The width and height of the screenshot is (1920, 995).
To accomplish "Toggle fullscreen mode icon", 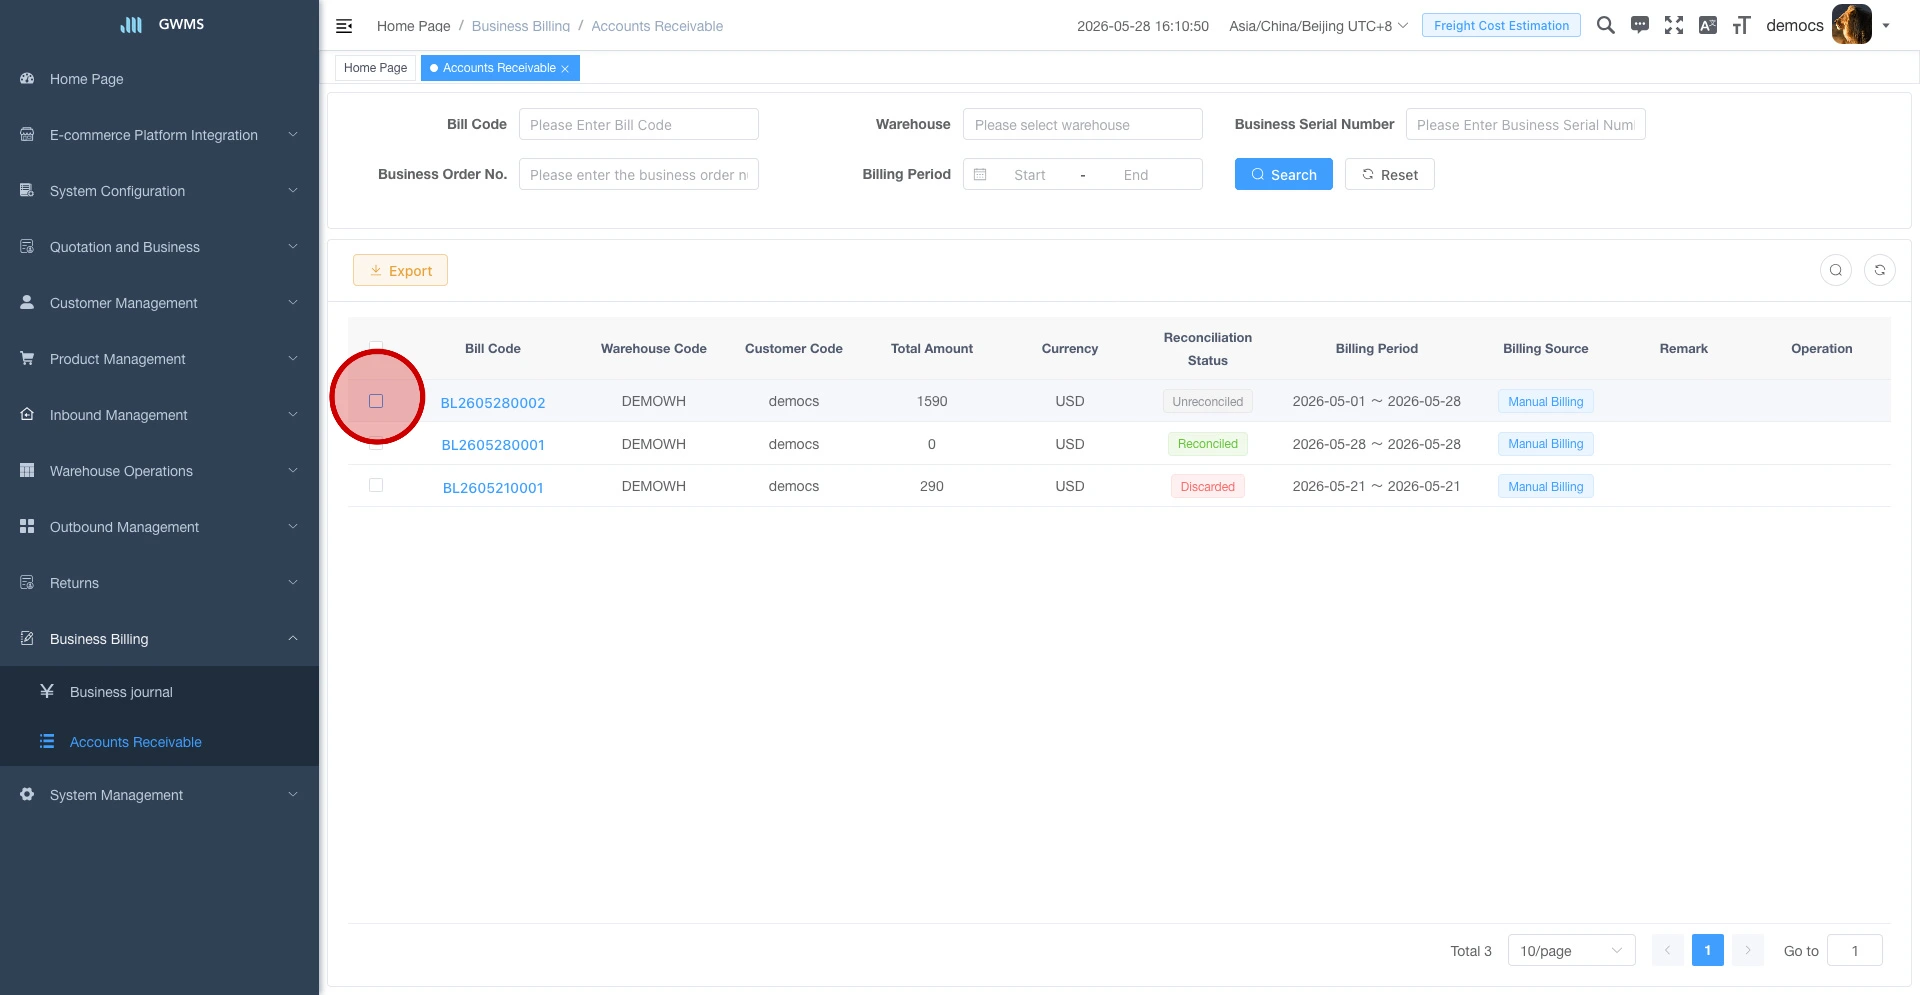I will click(x=1673, y=25).
